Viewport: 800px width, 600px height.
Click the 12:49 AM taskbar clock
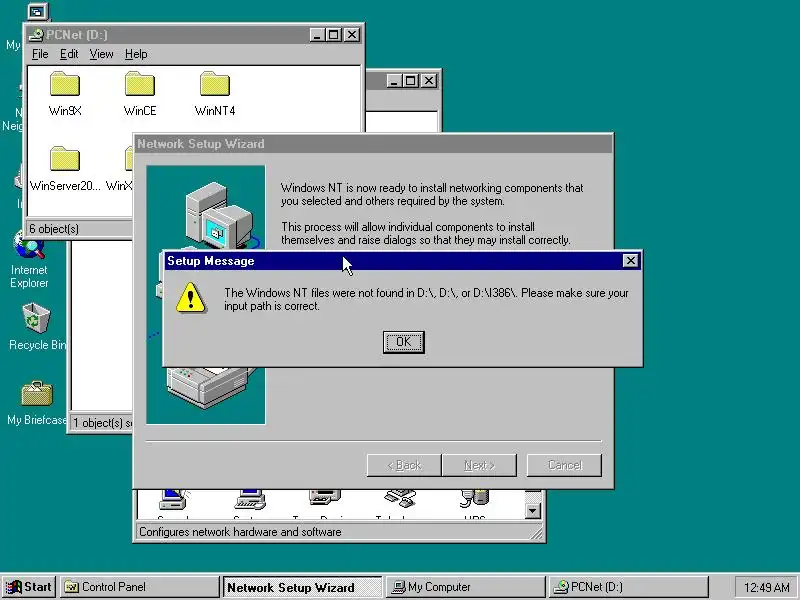point(766,587)
